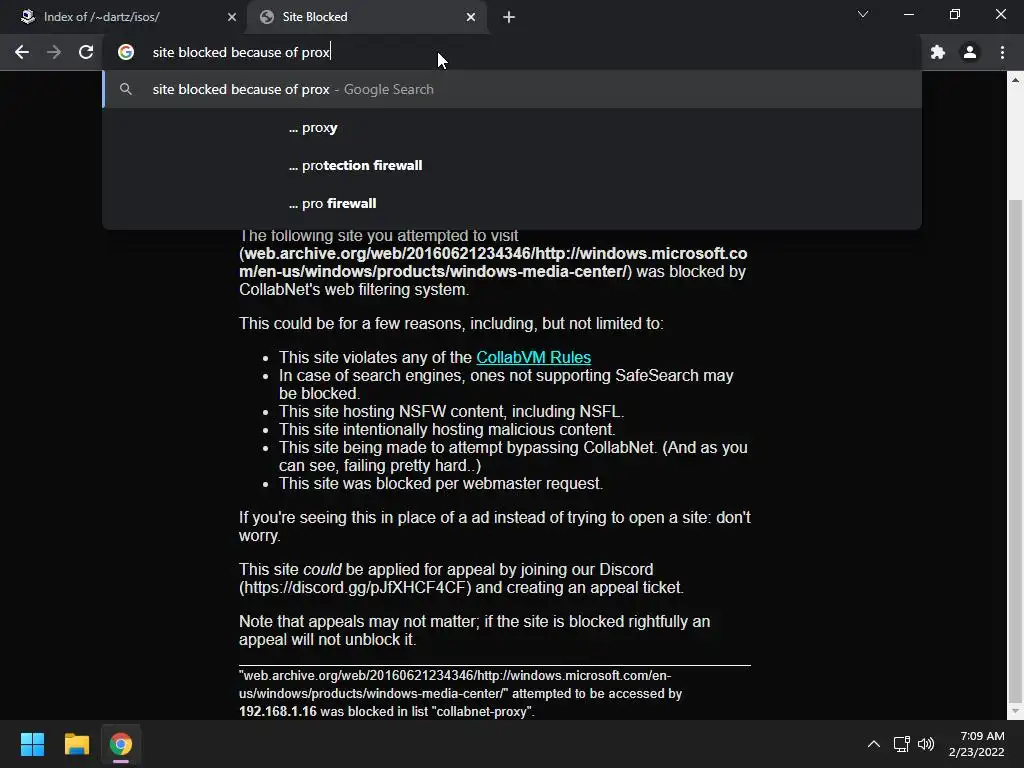Open a new tab with plus button
The height and width of the screenshot is (768, 1024).
[509, 17]
